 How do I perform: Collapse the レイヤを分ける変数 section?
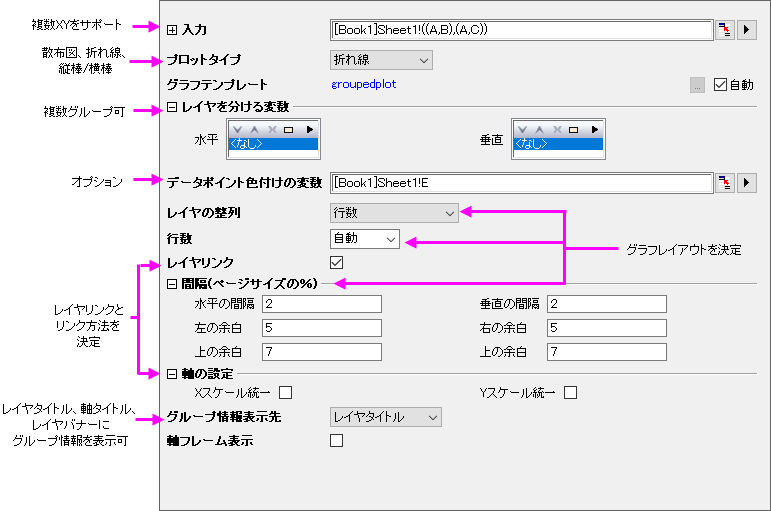pyautogui.click(x=172, y=107)
